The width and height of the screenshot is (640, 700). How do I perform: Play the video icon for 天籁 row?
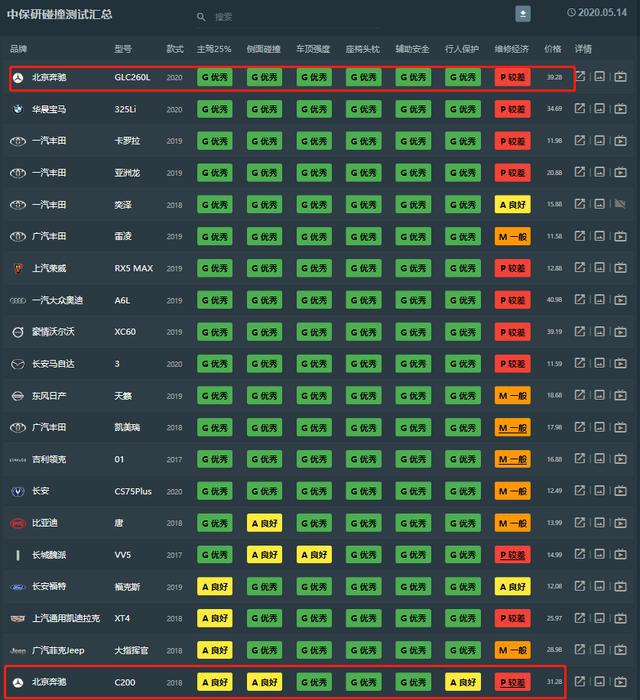(x=620, y=396)
